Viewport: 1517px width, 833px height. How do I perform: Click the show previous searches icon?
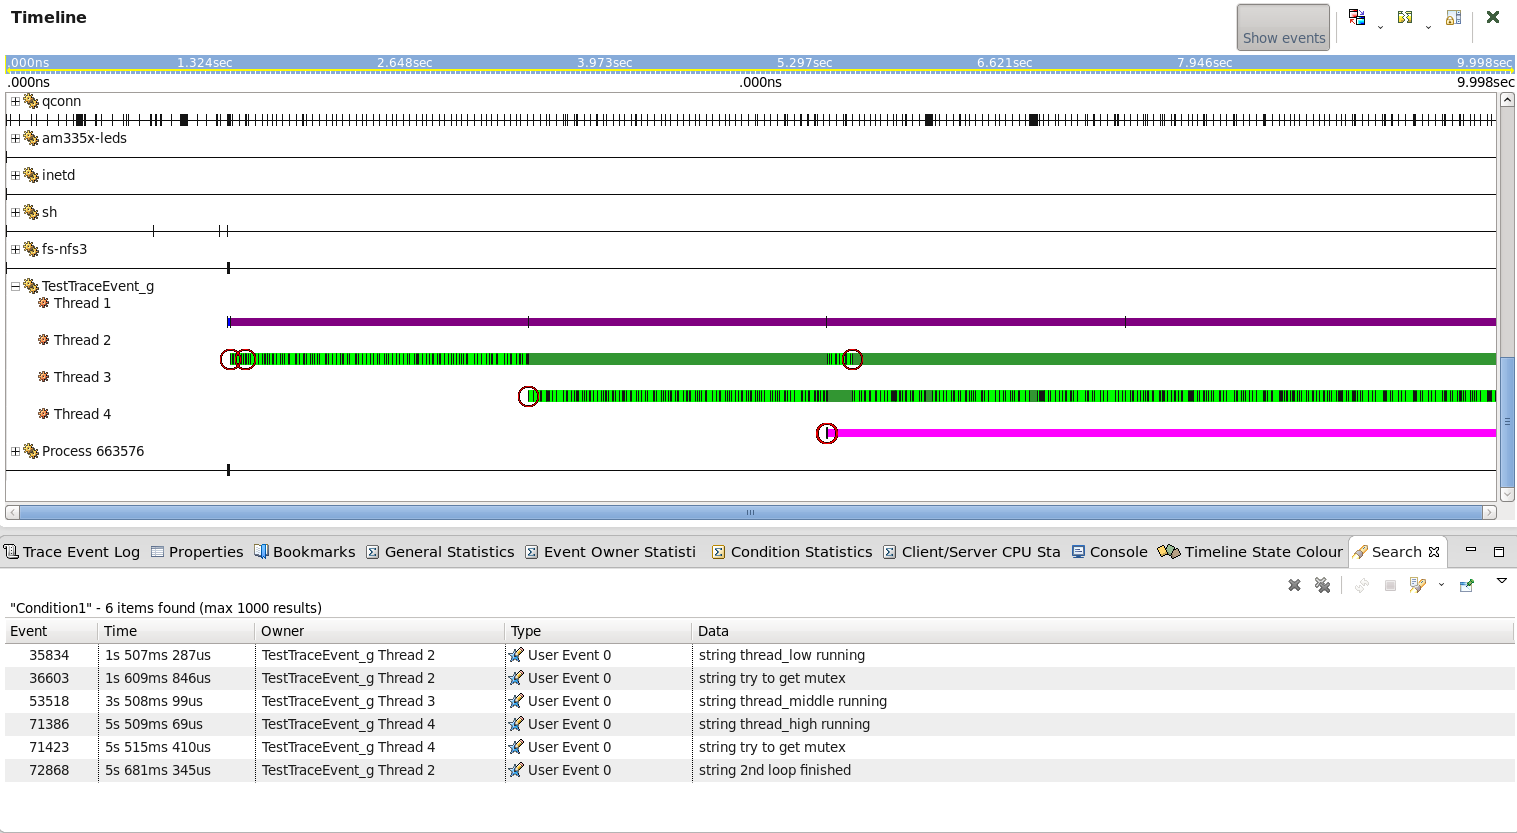point(1417,585)
